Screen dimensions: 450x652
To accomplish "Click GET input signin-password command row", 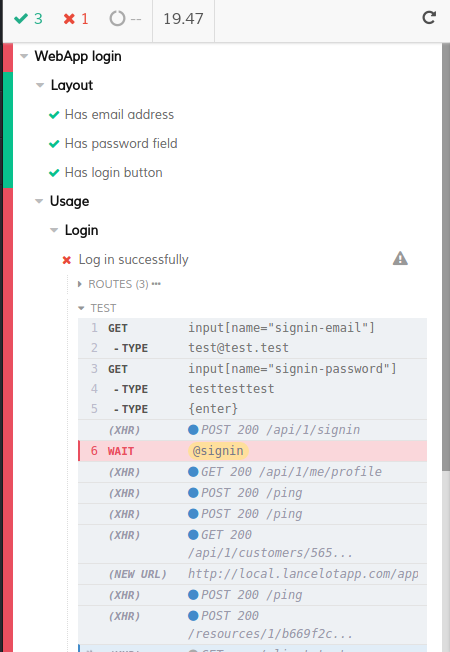I will click(x=252, y=369).
